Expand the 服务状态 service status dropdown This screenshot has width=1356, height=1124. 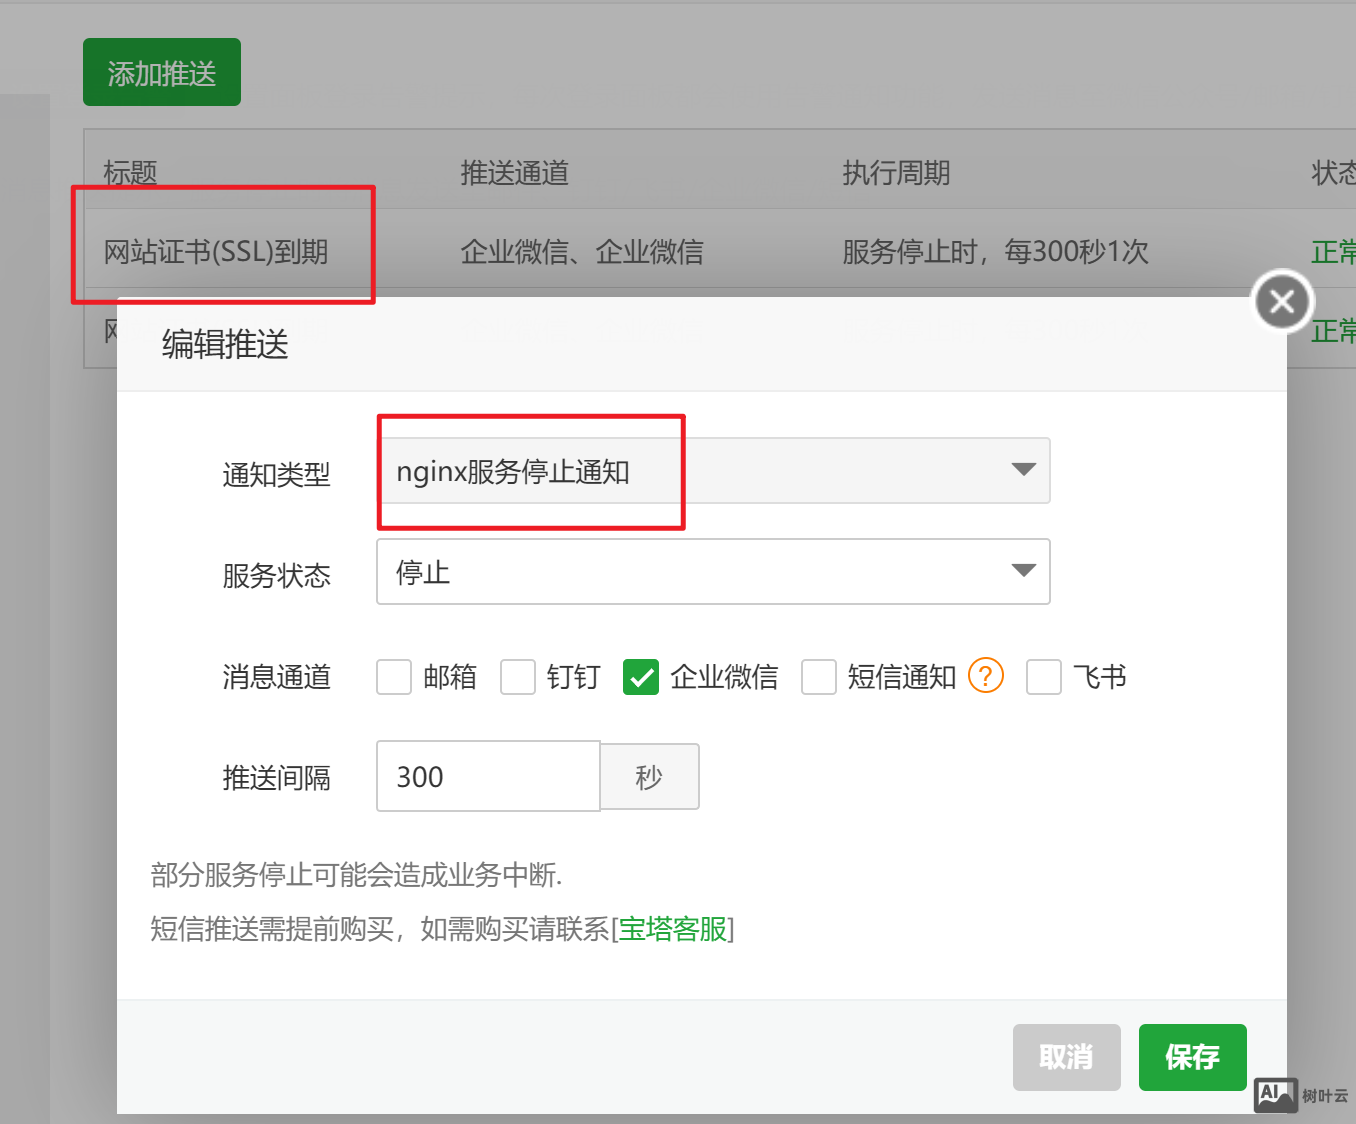click(x=712, y=572)
